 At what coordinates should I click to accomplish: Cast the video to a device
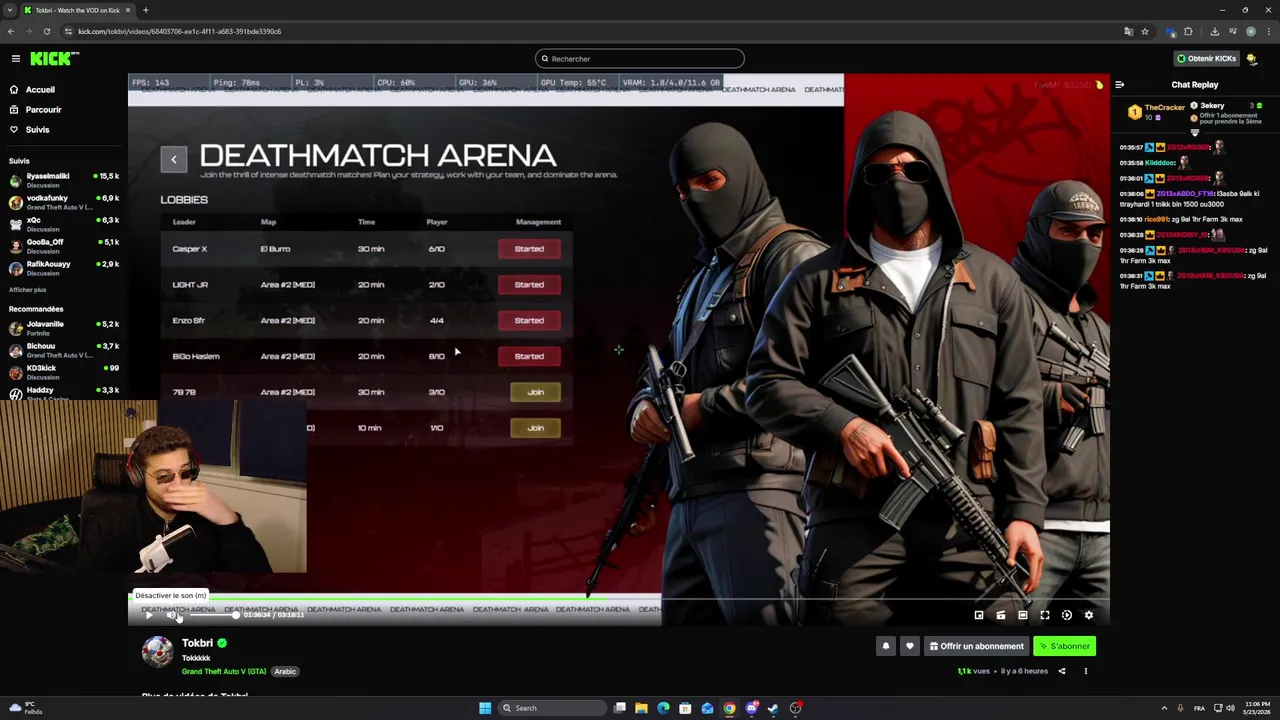(x=1001, y=616)
